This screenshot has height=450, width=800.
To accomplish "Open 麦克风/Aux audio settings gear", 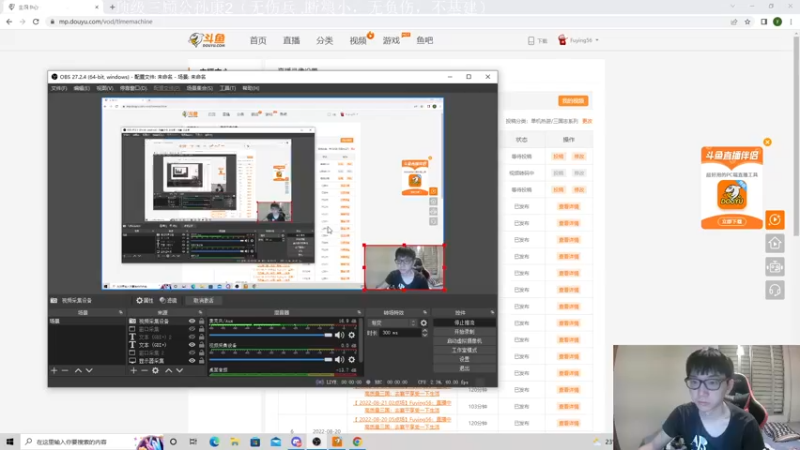I will tap(352, 335).
